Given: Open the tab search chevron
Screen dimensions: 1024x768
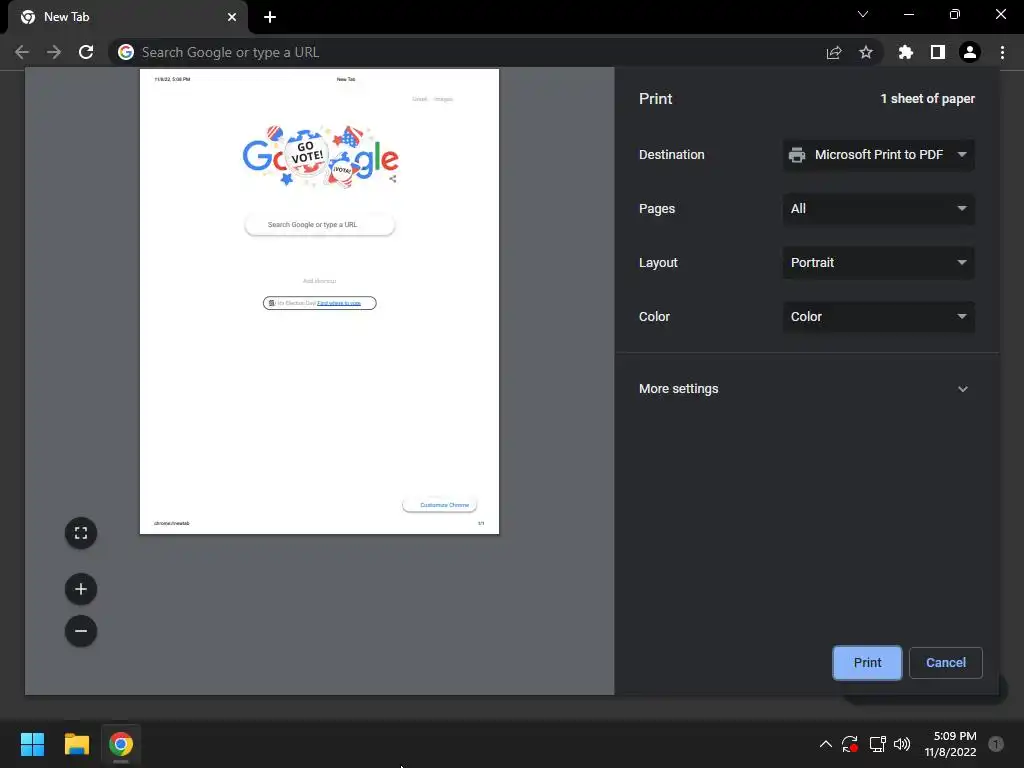Looking at the screenshot, I should click(863, 14).
